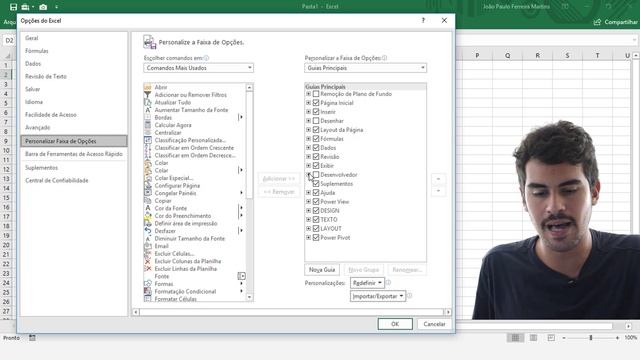Pick the Cor da Fonte icon
Screen dimensions: 640x360
(148, 208)
